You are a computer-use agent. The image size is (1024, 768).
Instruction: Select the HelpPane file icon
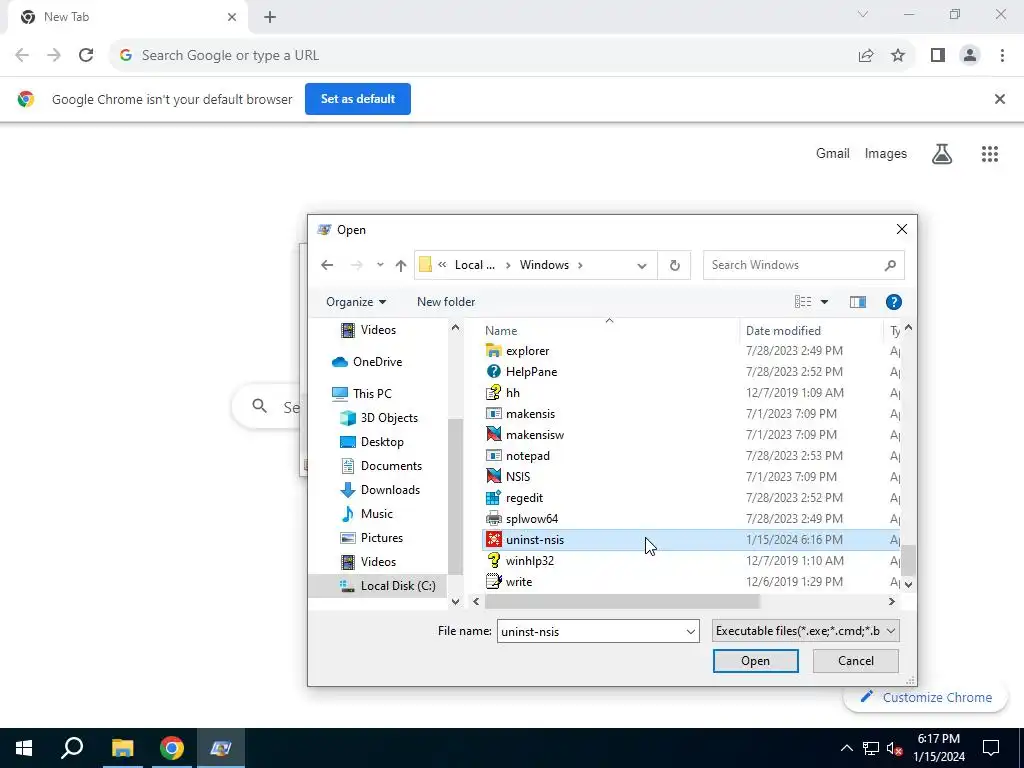(494, 372)
